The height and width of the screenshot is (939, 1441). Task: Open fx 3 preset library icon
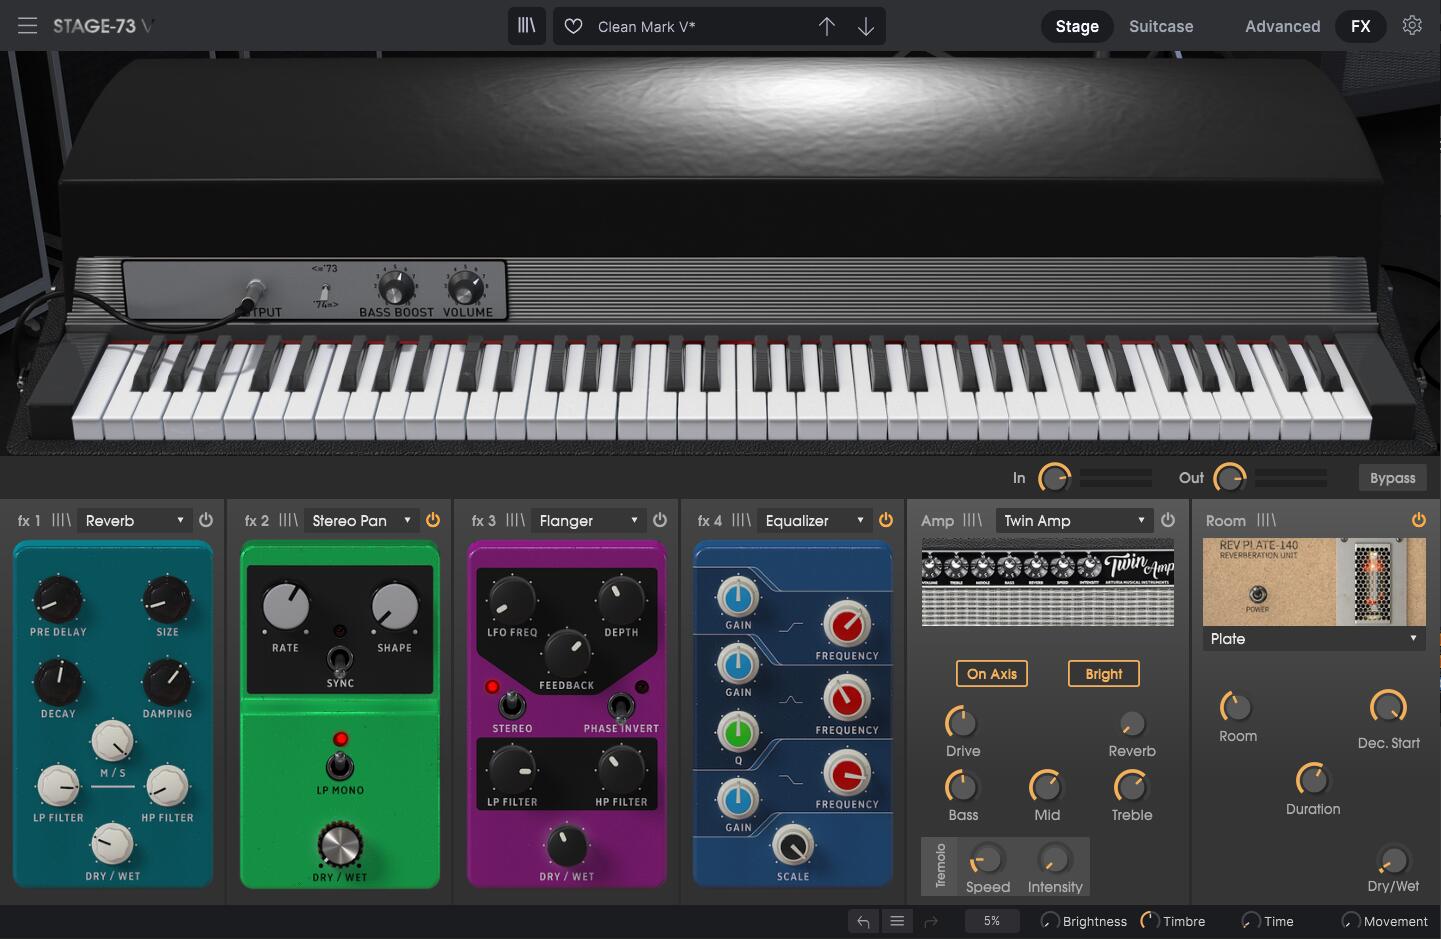[x=515, y=520]
